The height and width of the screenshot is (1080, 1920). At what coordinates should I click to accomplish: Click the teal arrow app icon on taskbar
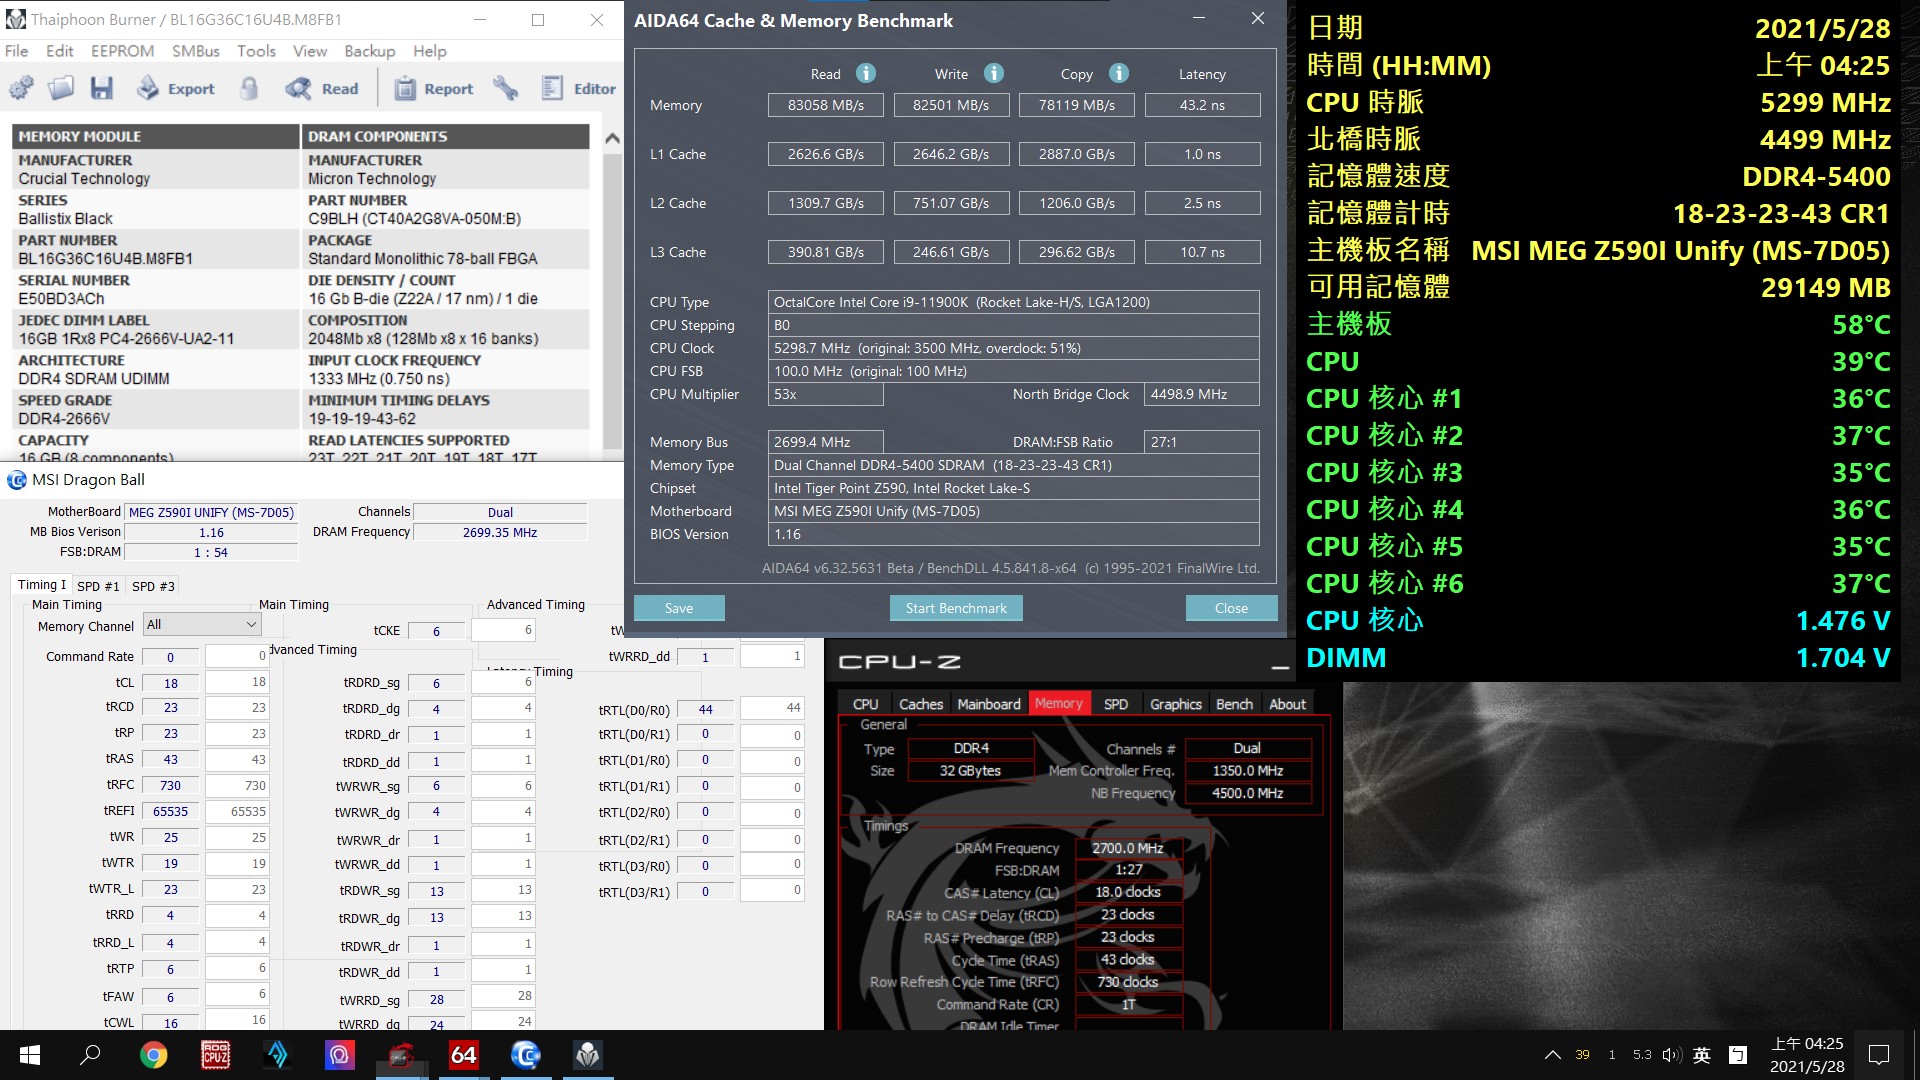(277, 1055)
